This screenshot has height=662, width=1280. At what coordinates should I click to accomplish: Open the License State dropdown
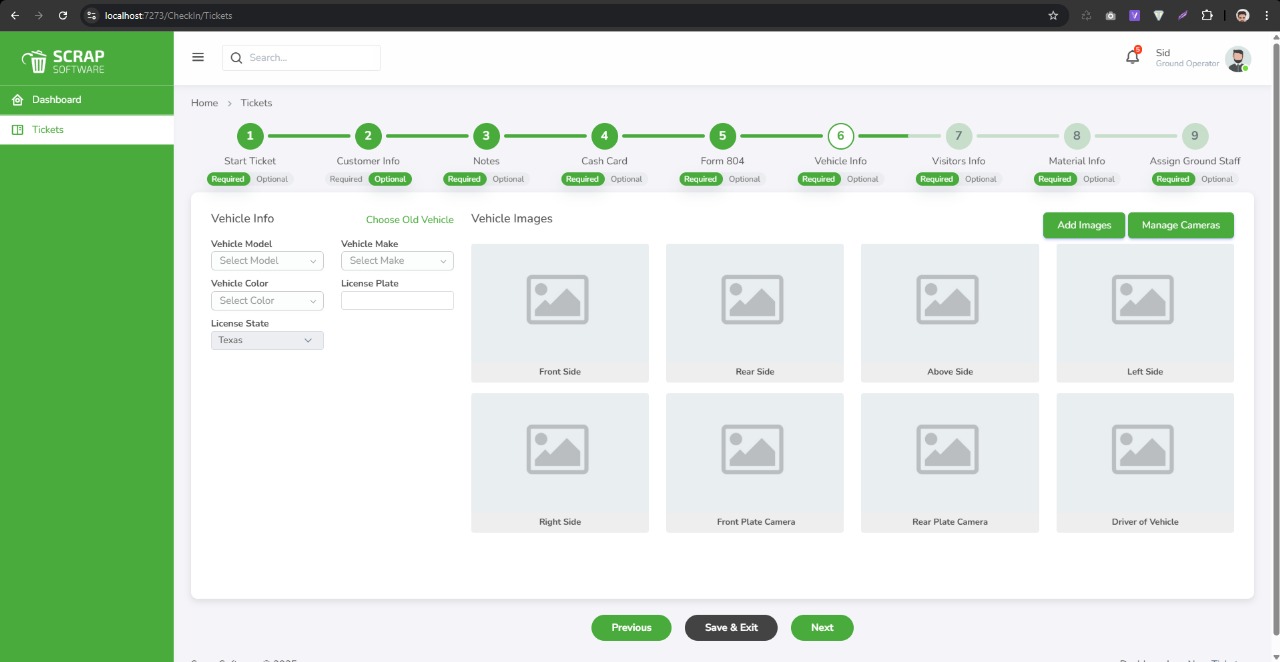267,340
